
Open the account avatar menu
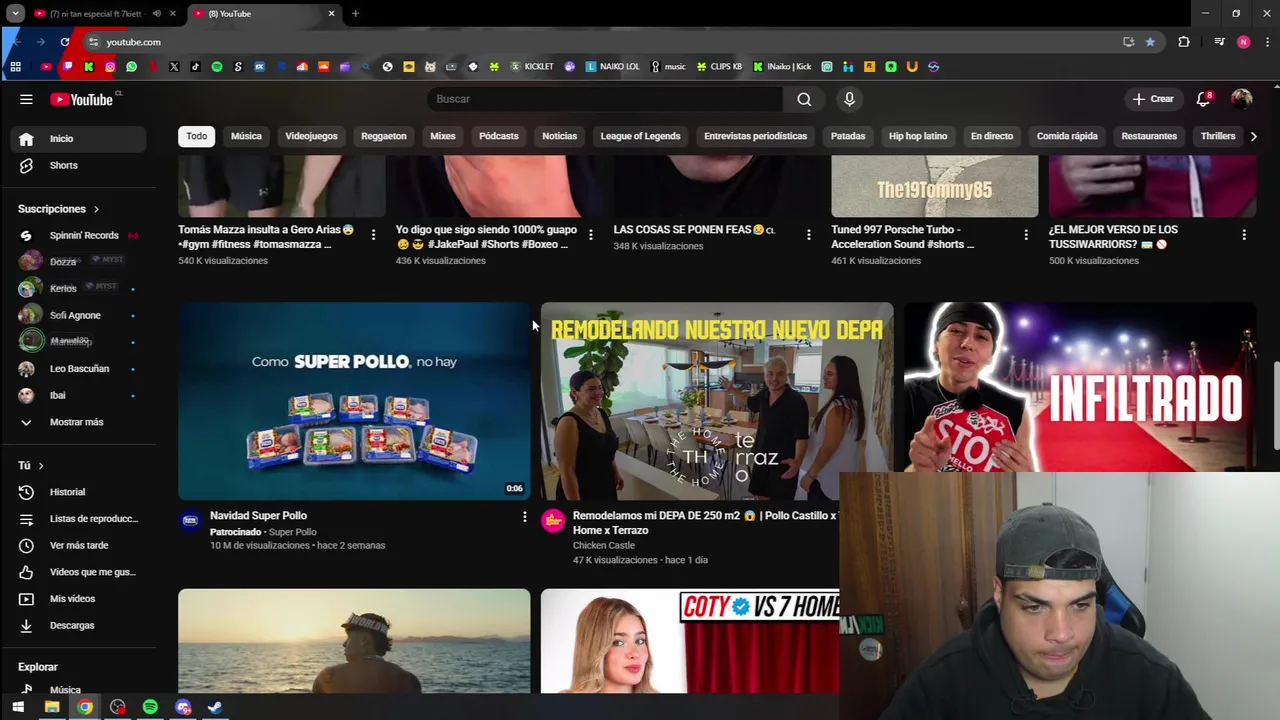pyautogui.click(x=1241, y=99)
